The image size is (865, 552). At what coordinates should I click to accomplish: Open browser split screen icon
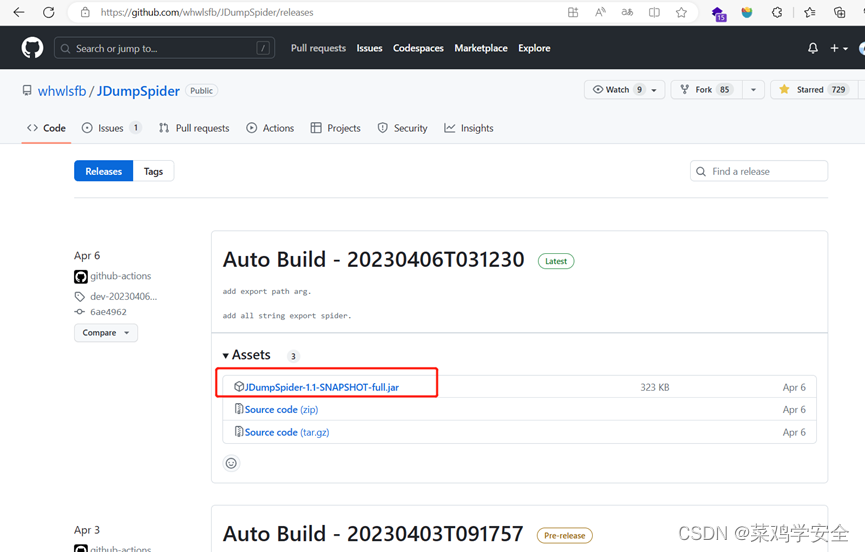click(654, 12)
